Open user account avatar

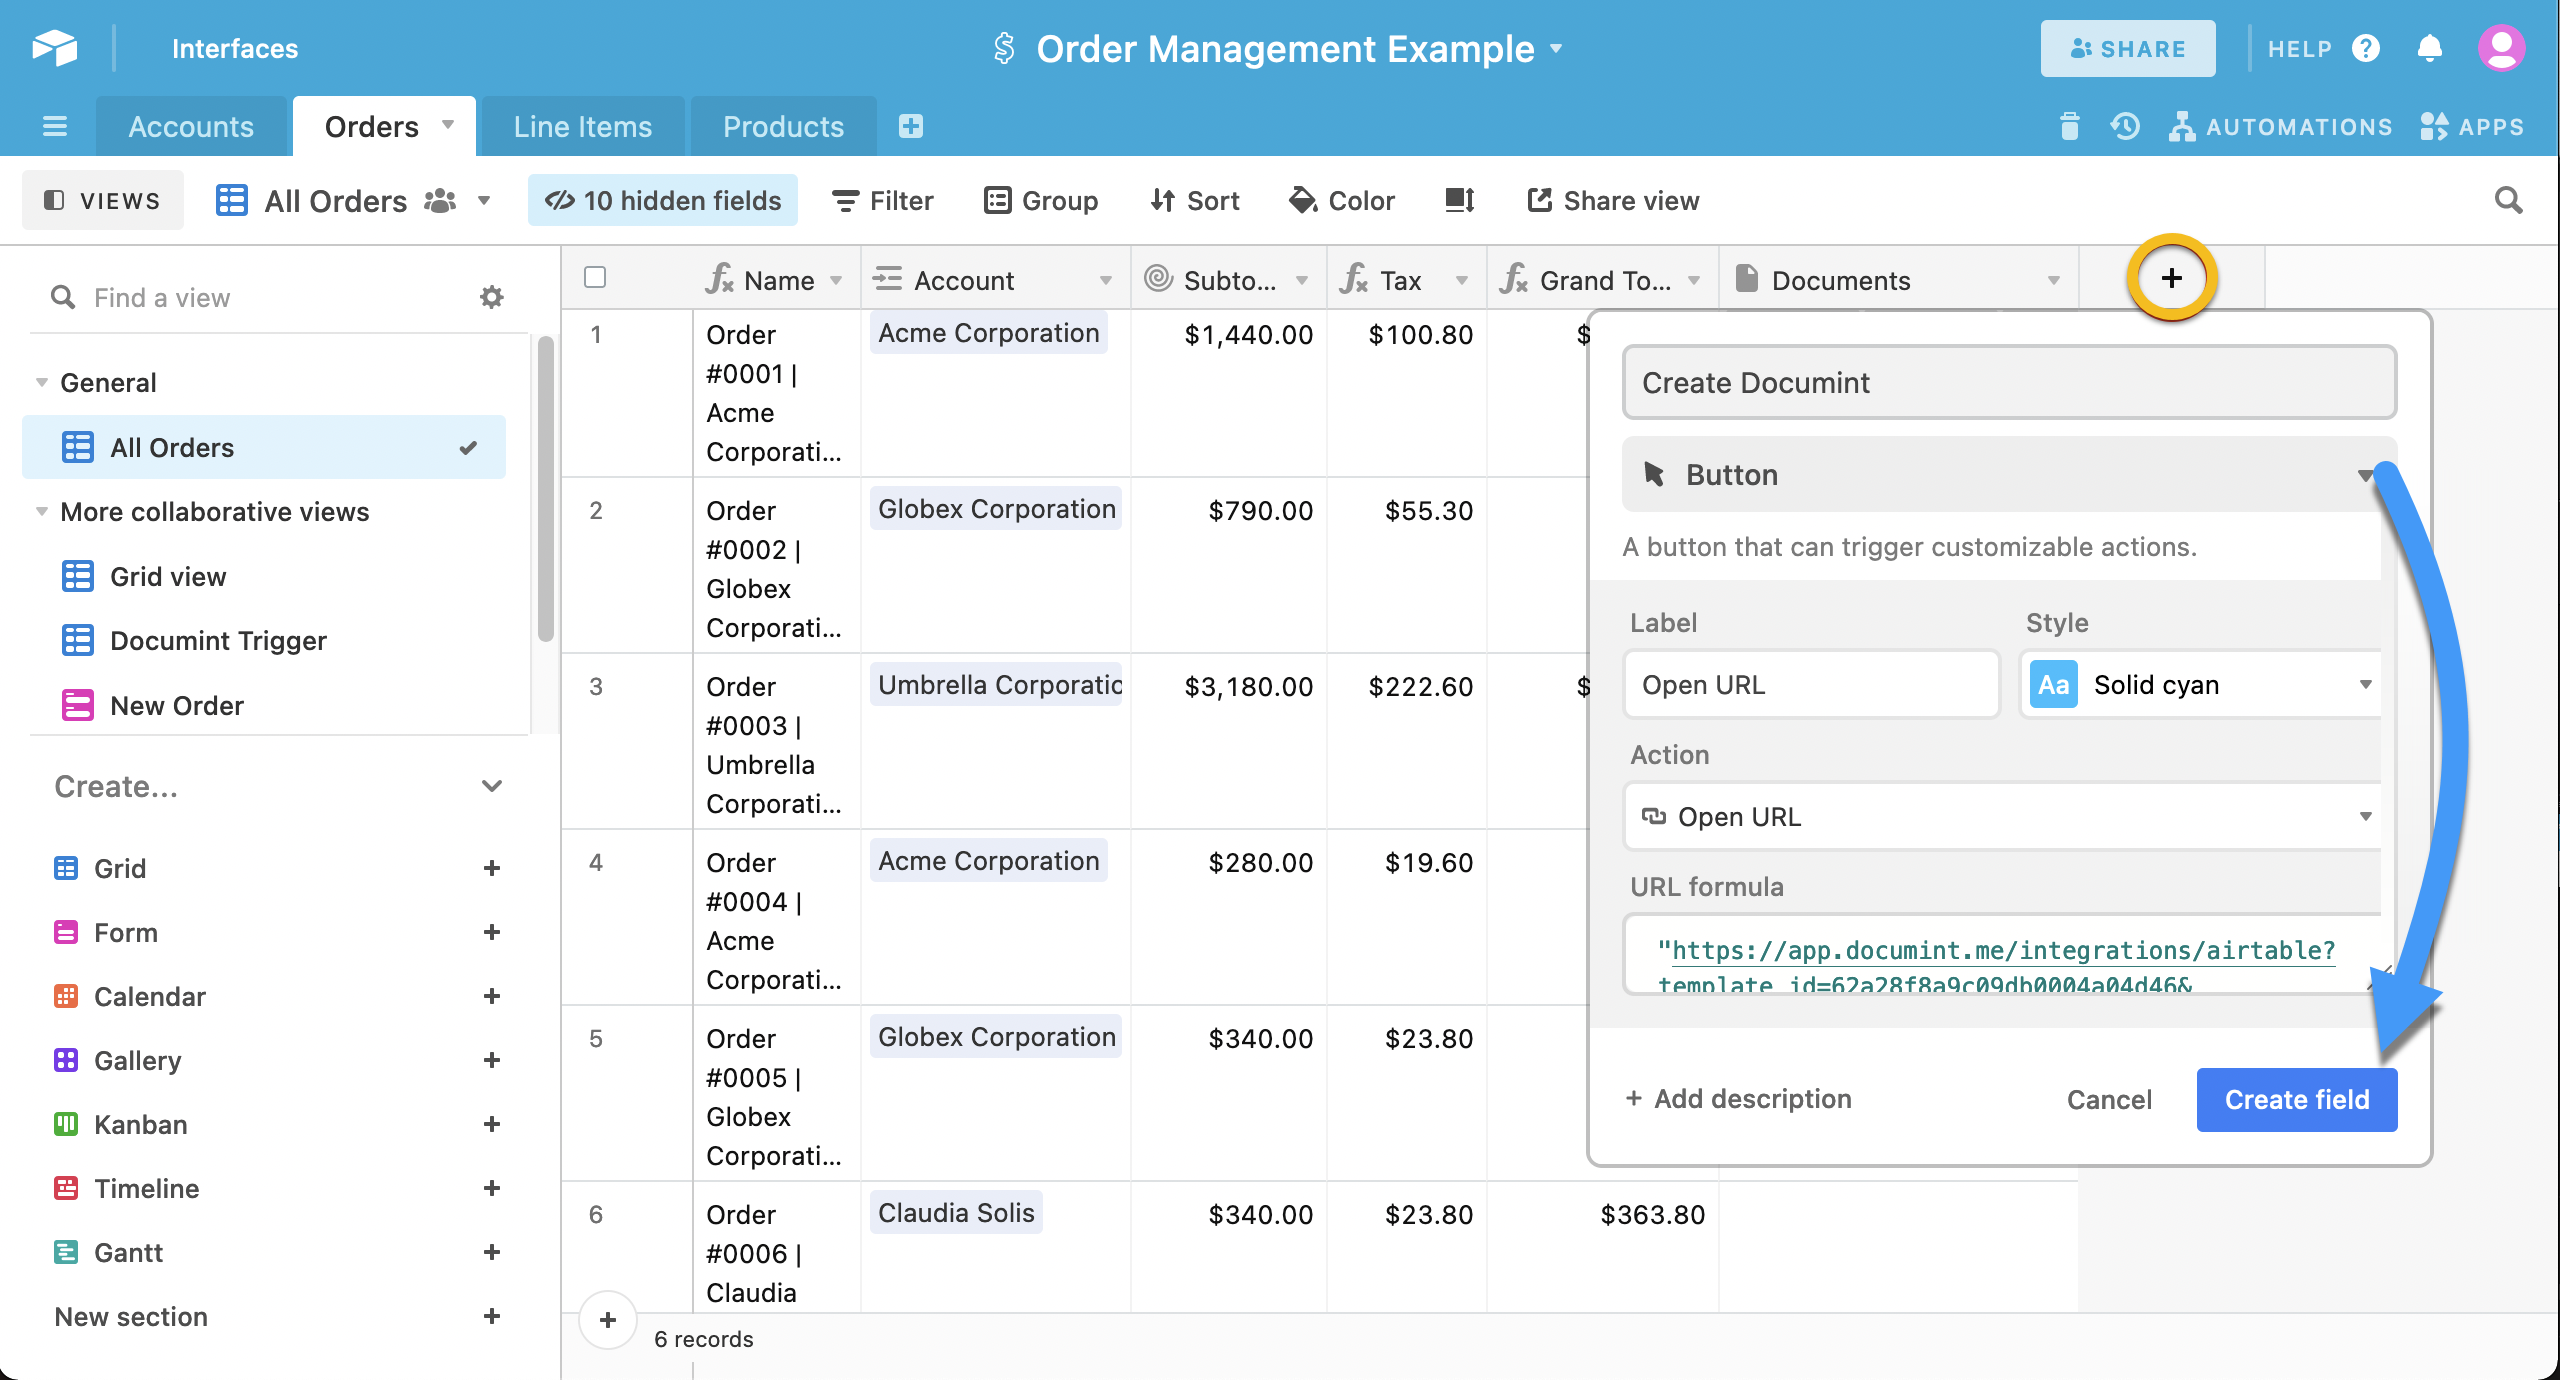pyautogui.click(x=2502, y=48)
